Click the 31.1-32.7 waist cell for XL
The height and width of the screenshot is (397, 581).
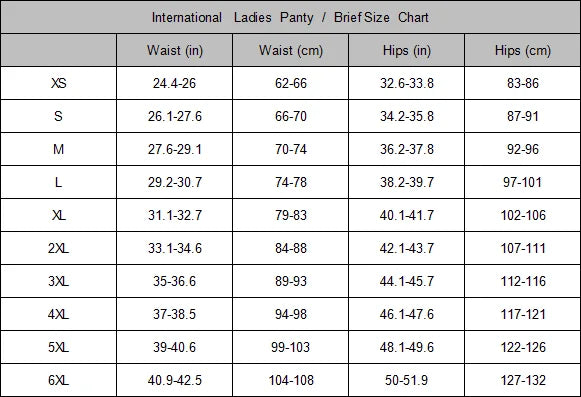coord(175,215)
